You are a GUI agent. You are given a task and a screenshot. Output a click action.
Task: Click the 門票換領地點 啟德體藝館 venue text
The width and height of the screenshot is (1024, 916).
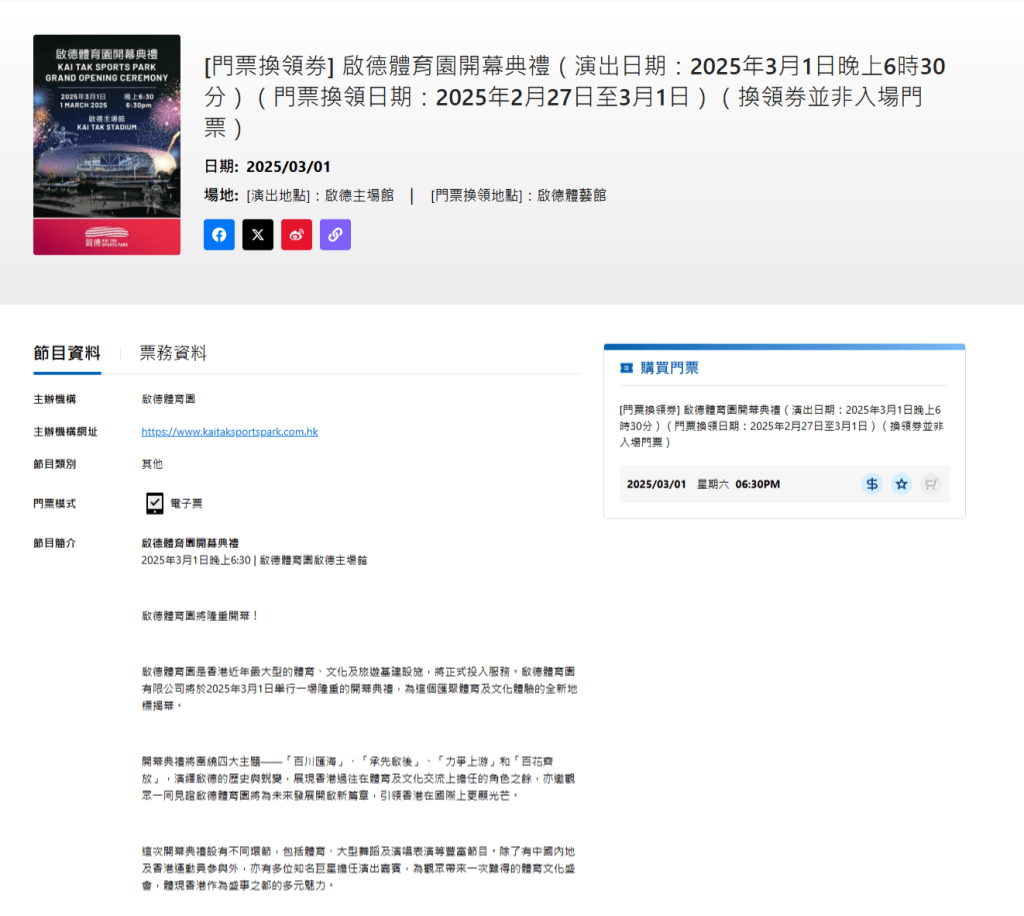[518, 195]
